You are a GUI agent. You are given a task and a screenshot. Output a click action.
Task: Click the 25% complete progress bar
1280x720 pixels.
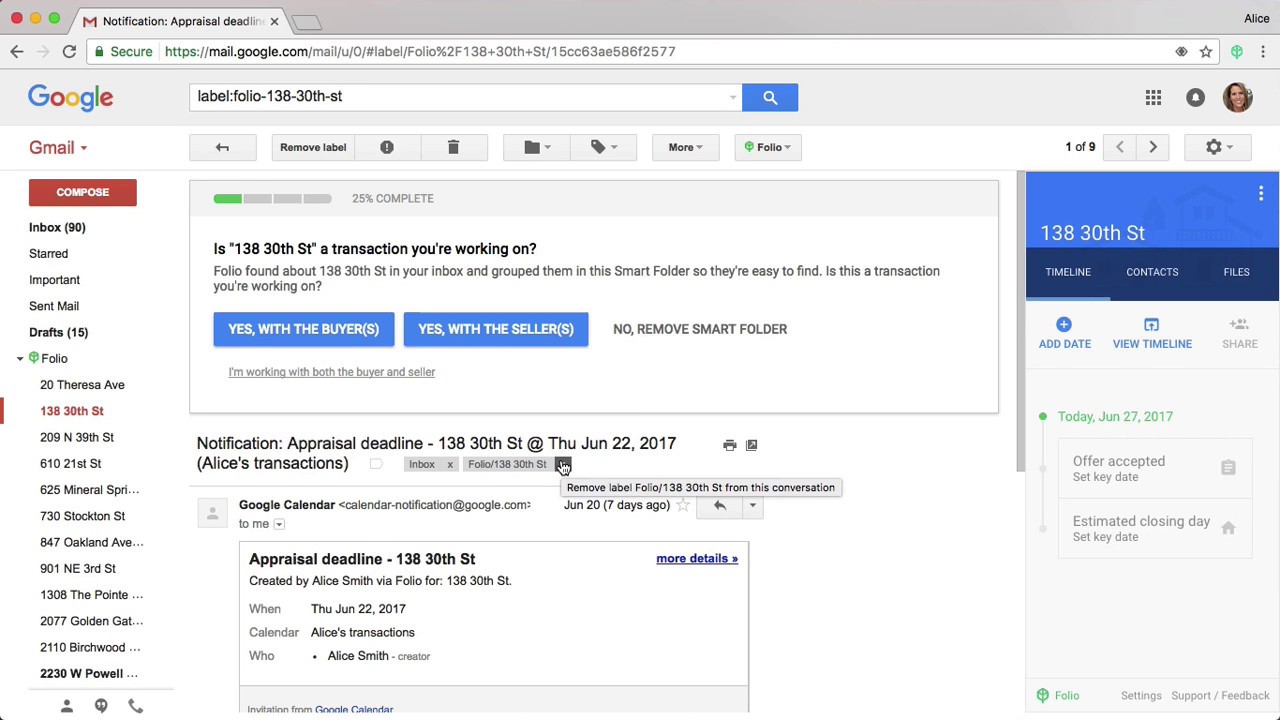pos(272,198)
